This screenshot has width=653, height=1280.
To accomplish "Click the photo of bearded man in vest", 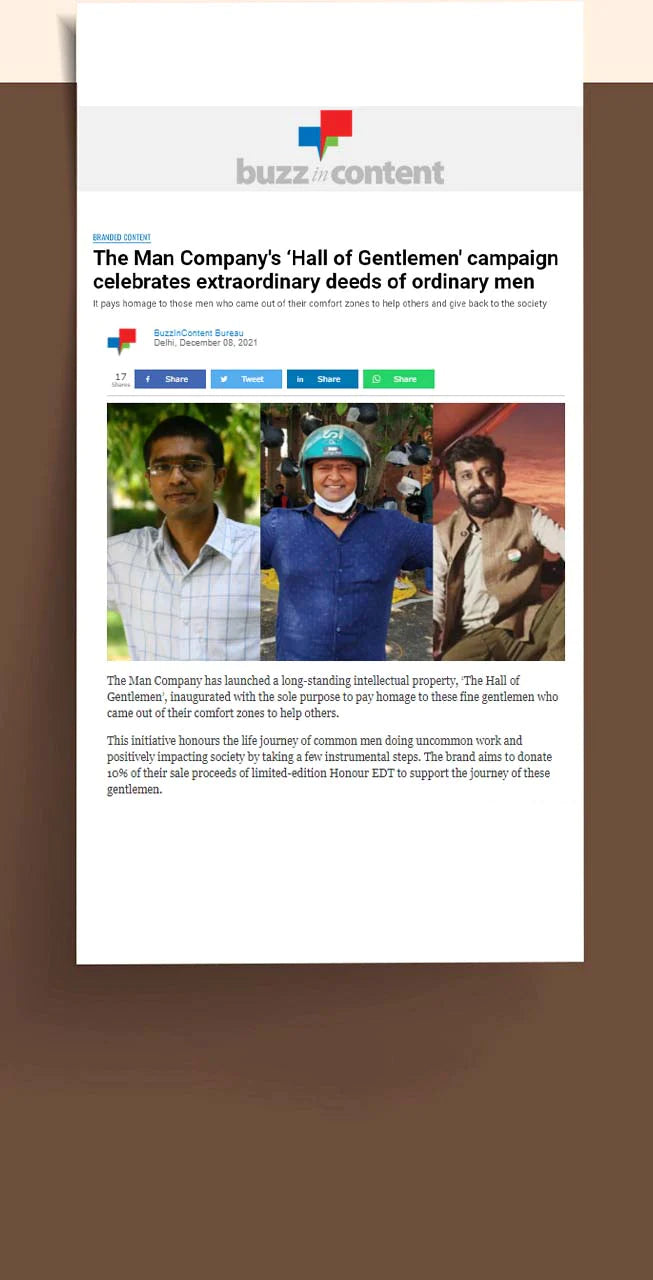I will 499,532.
